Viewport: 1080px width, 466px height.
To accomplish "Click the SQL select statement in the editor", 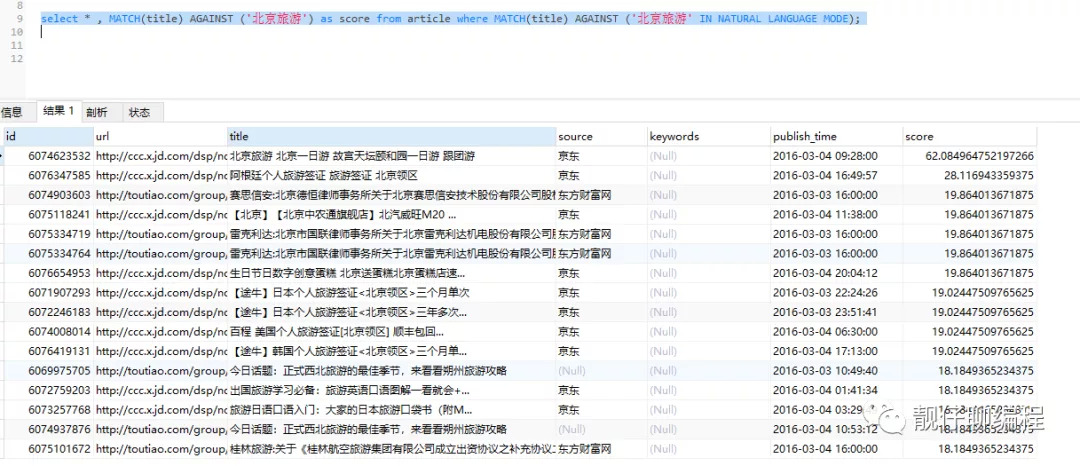I will (450, 19).
